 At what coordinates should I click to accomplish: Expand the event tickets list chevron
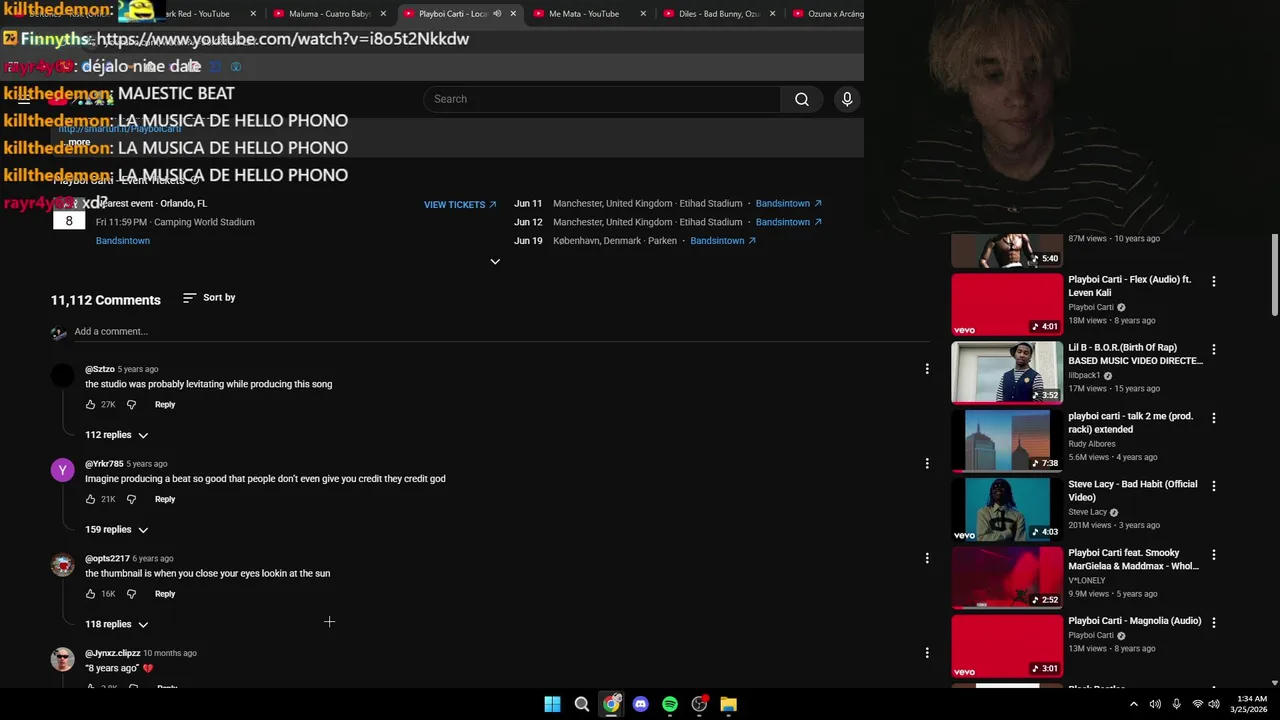tap(495, 261)
